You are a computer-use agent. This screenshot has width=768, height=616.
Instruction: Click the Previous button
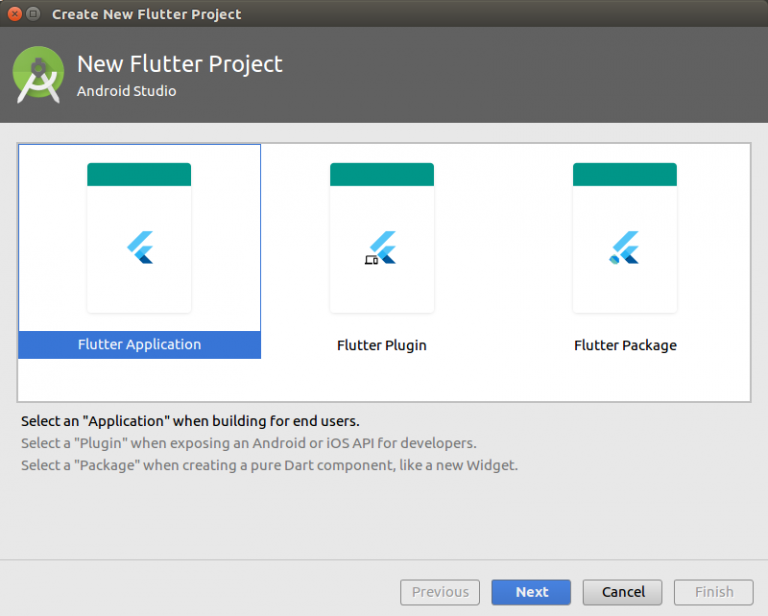tap(440, 592)
